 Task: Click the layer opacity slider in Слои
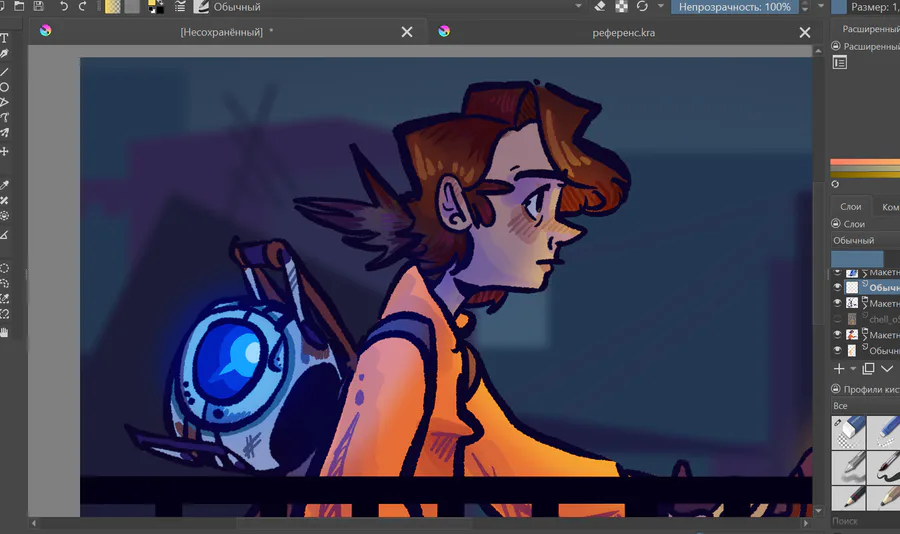[x=866, y=258]
